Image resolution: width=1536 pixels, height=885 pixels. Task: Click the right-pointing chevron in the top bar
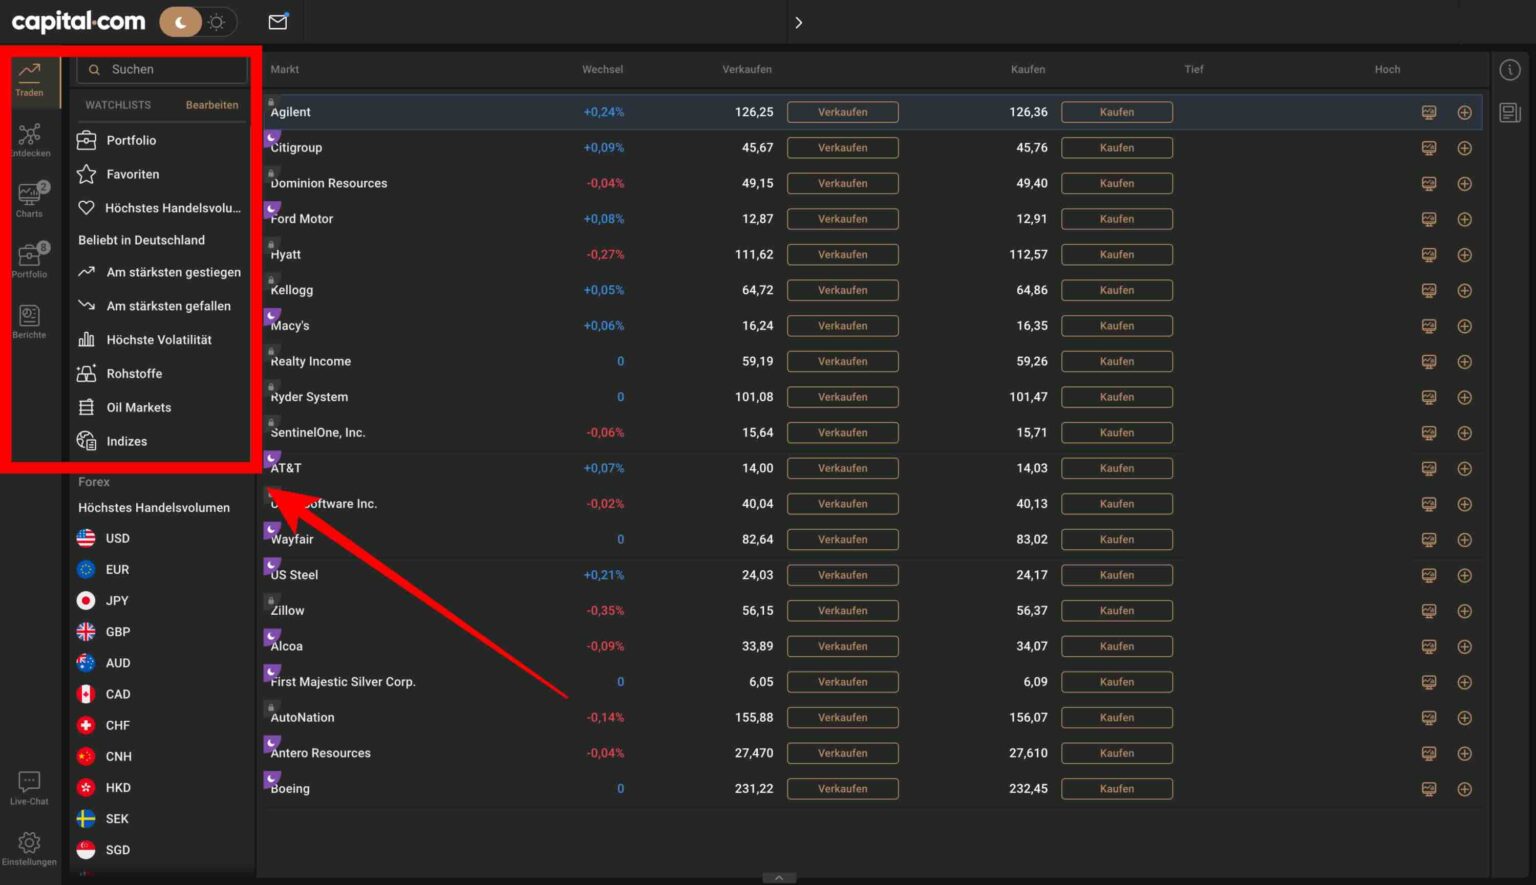point(799,21)
